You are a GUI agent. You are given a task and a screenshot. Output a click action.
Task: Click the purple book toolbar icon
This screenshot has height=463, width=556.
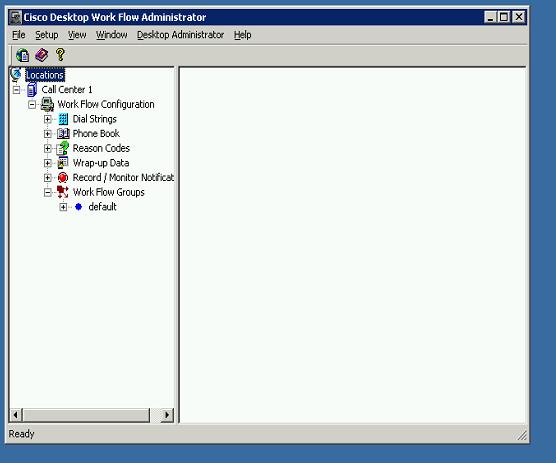tap(41, 55)
